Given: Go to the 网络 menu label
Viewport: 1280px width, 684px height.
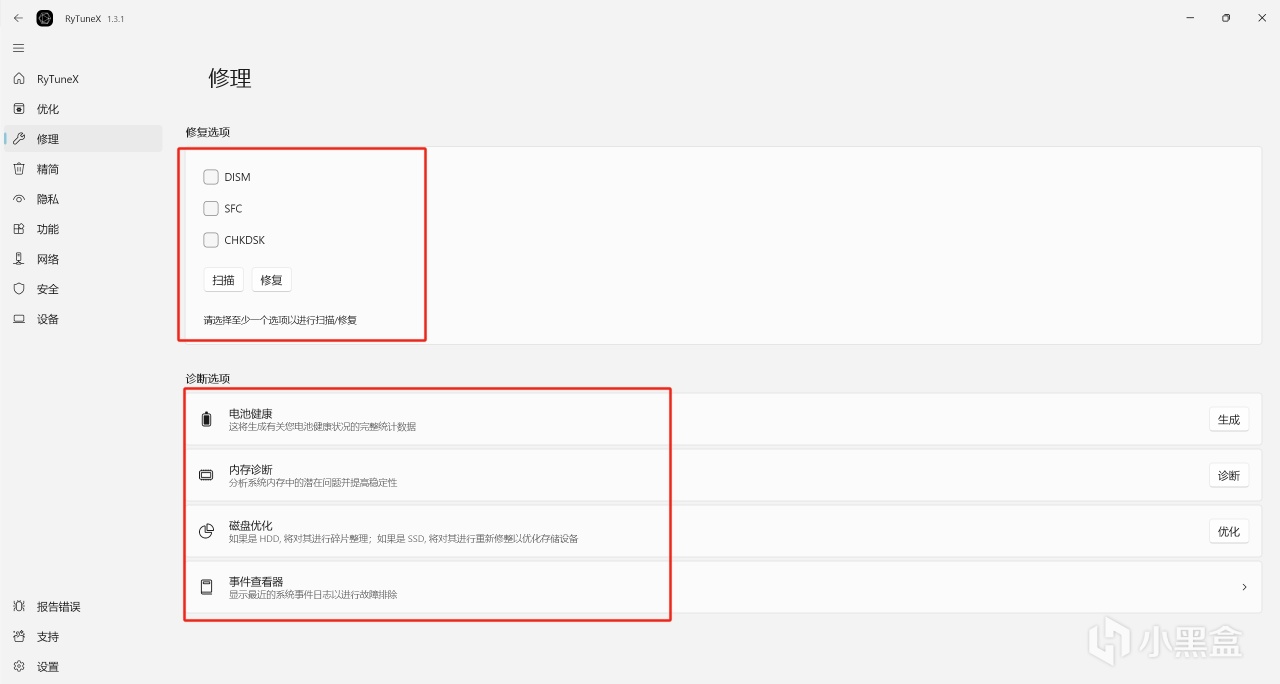Looking at the screenshot, I should click(48, 259).
